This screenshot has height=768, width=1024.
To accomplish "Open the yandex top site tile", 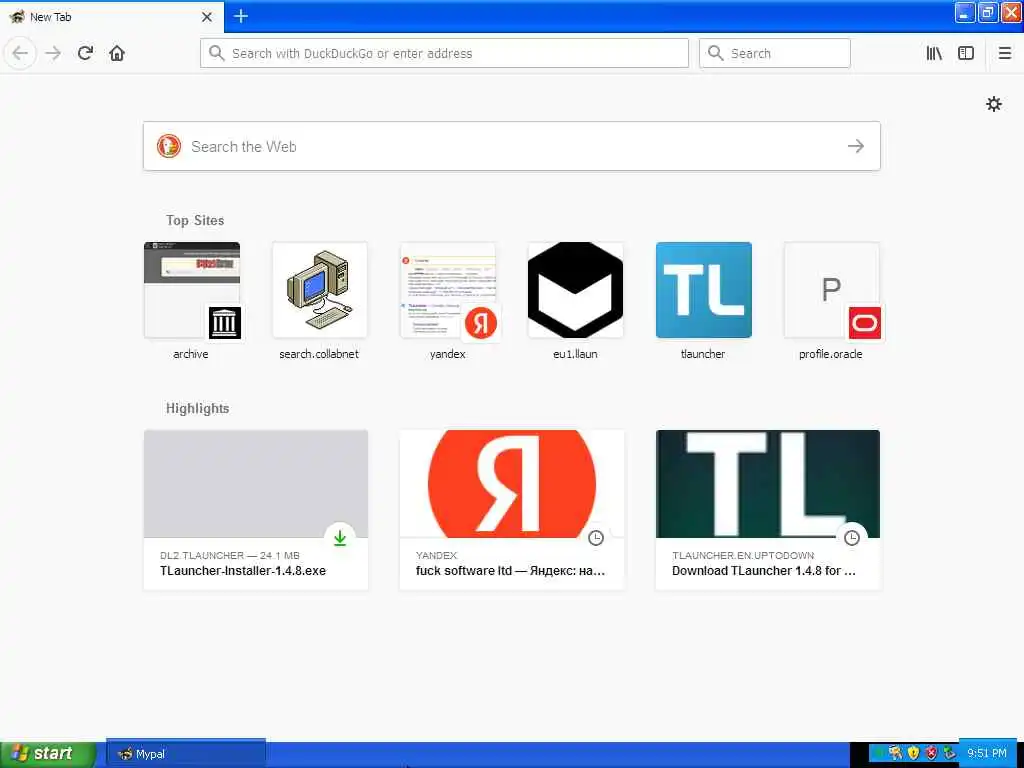I will tap(447, 290).
